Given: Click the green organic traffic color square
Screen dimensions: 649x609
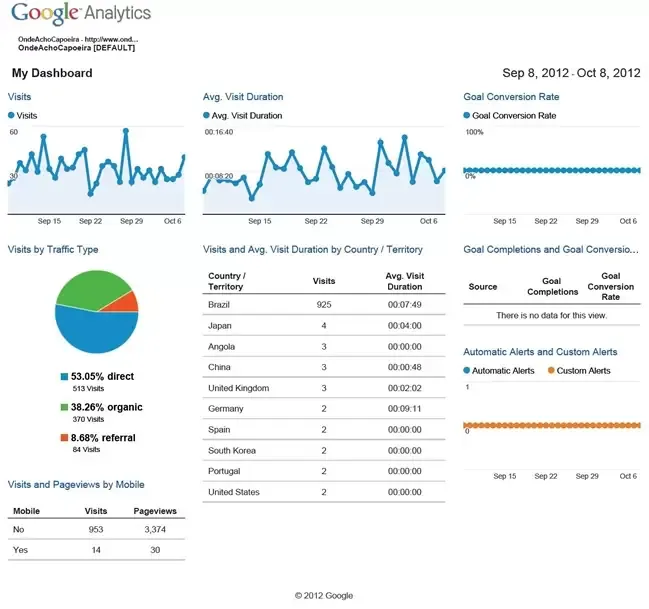Looking at the screenshot, I should 64,408.
